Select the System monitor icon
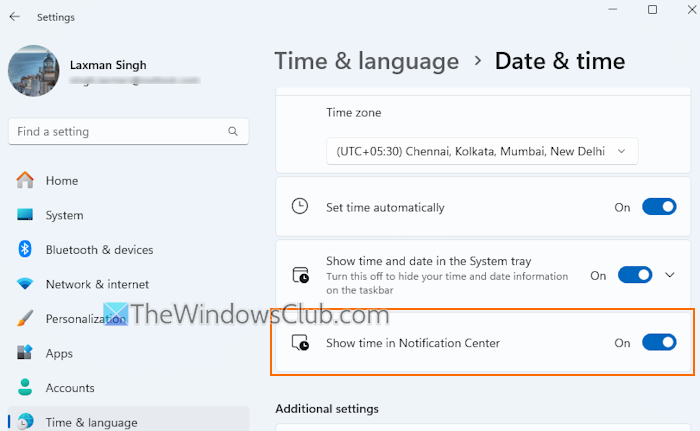 25,215
